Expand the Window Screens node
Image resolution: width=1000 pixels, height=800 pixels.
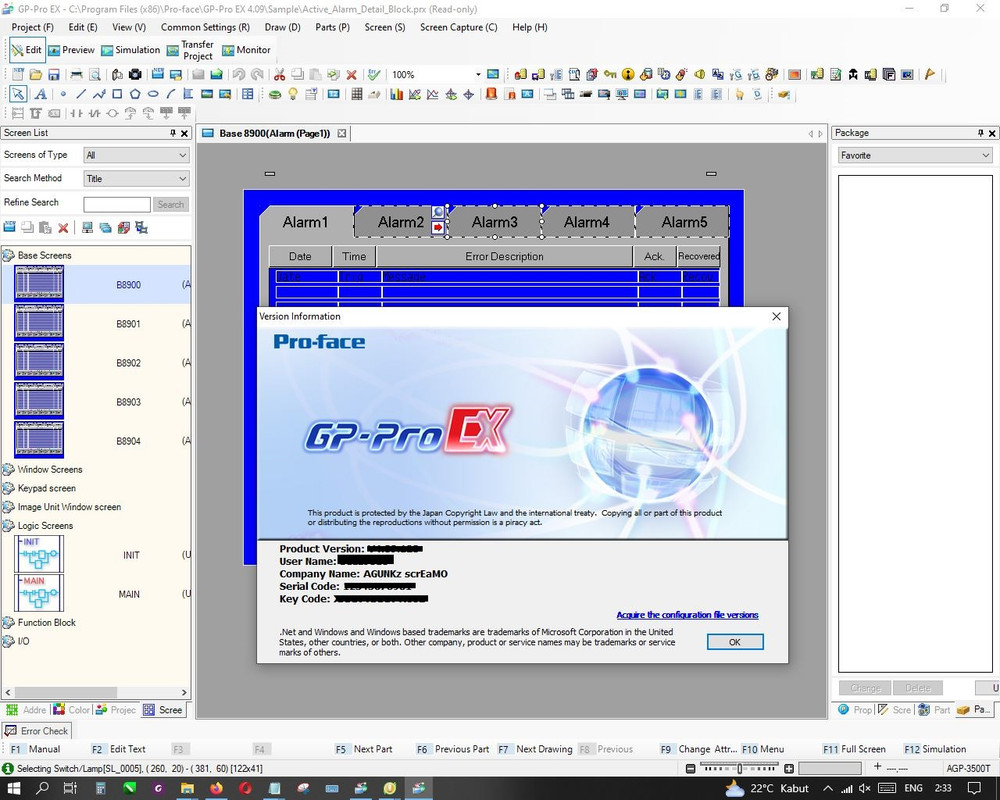pyautogui.click(x=8, y=470)
